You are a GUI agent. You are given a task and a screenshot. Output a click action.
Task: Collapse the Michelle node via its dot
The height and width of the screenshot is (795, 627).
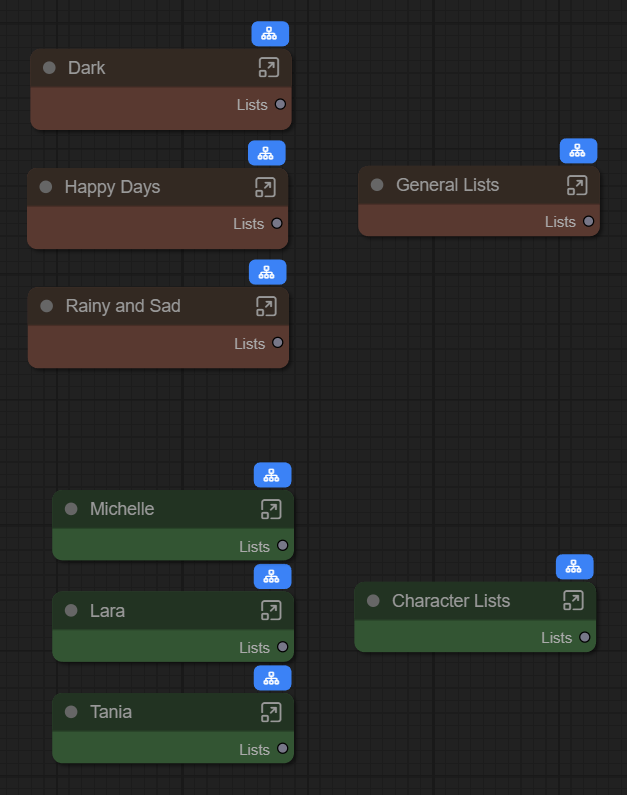pyautogui.click(x=71, y=509)
